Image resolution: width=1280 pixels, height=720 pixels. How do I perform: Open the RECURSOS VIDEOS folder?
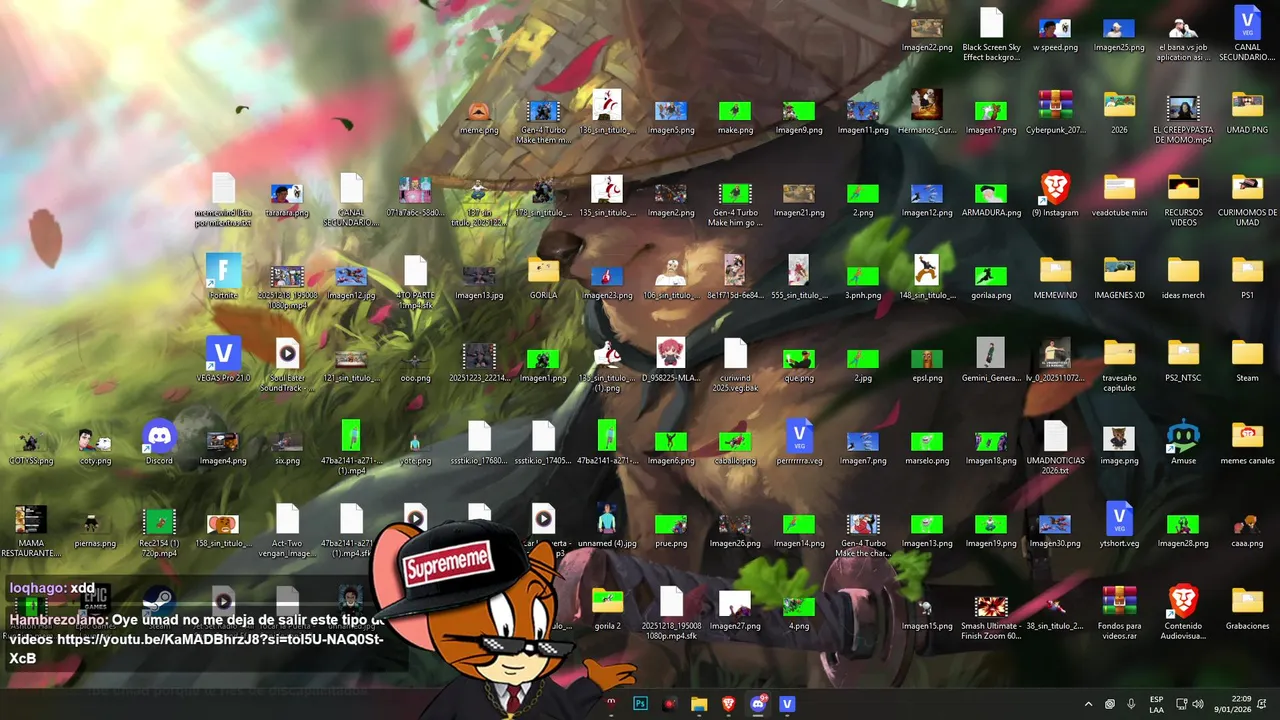1183,200
